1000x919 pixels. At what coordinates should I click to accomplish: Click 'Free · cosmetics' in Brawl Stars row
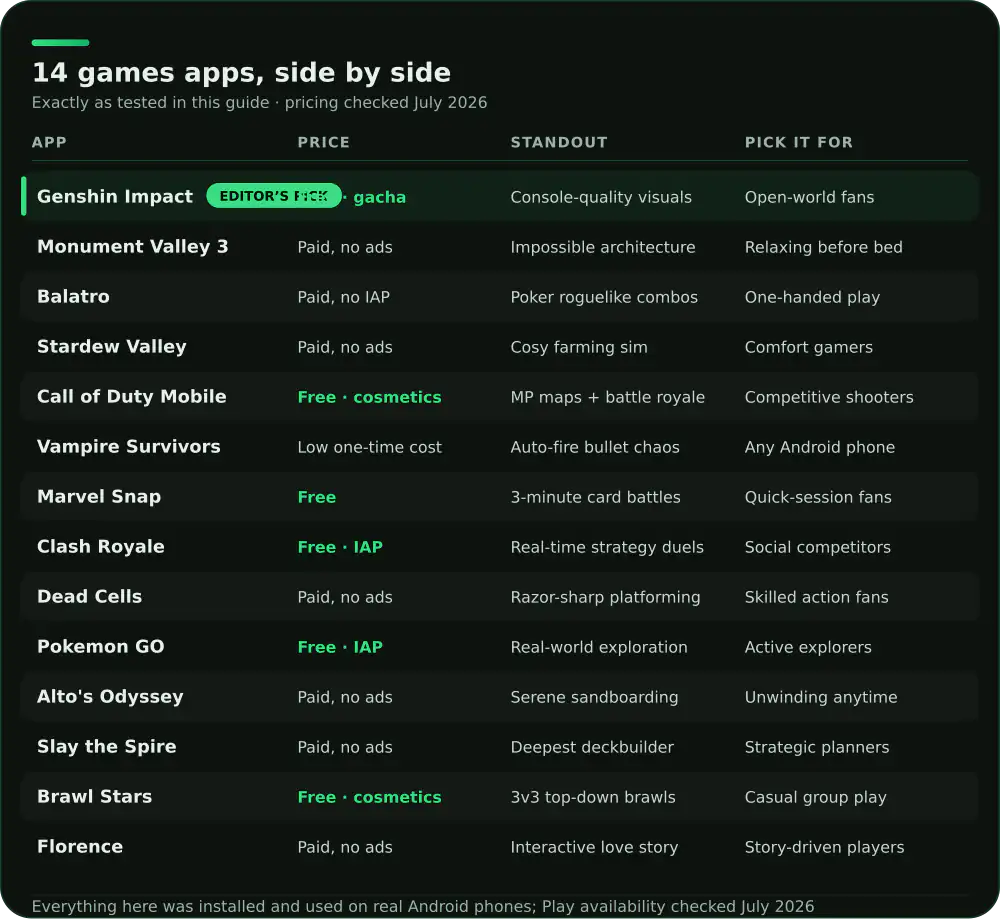369,797
